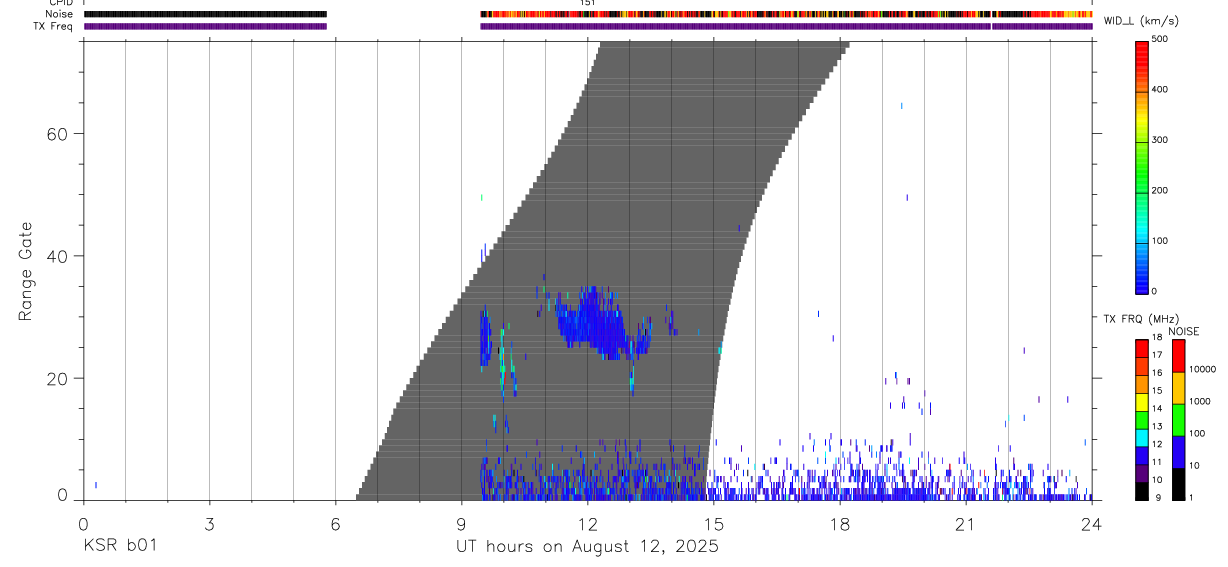
Task: Click the 12 tick on the UT hours axis
Action: click(587, 524)
